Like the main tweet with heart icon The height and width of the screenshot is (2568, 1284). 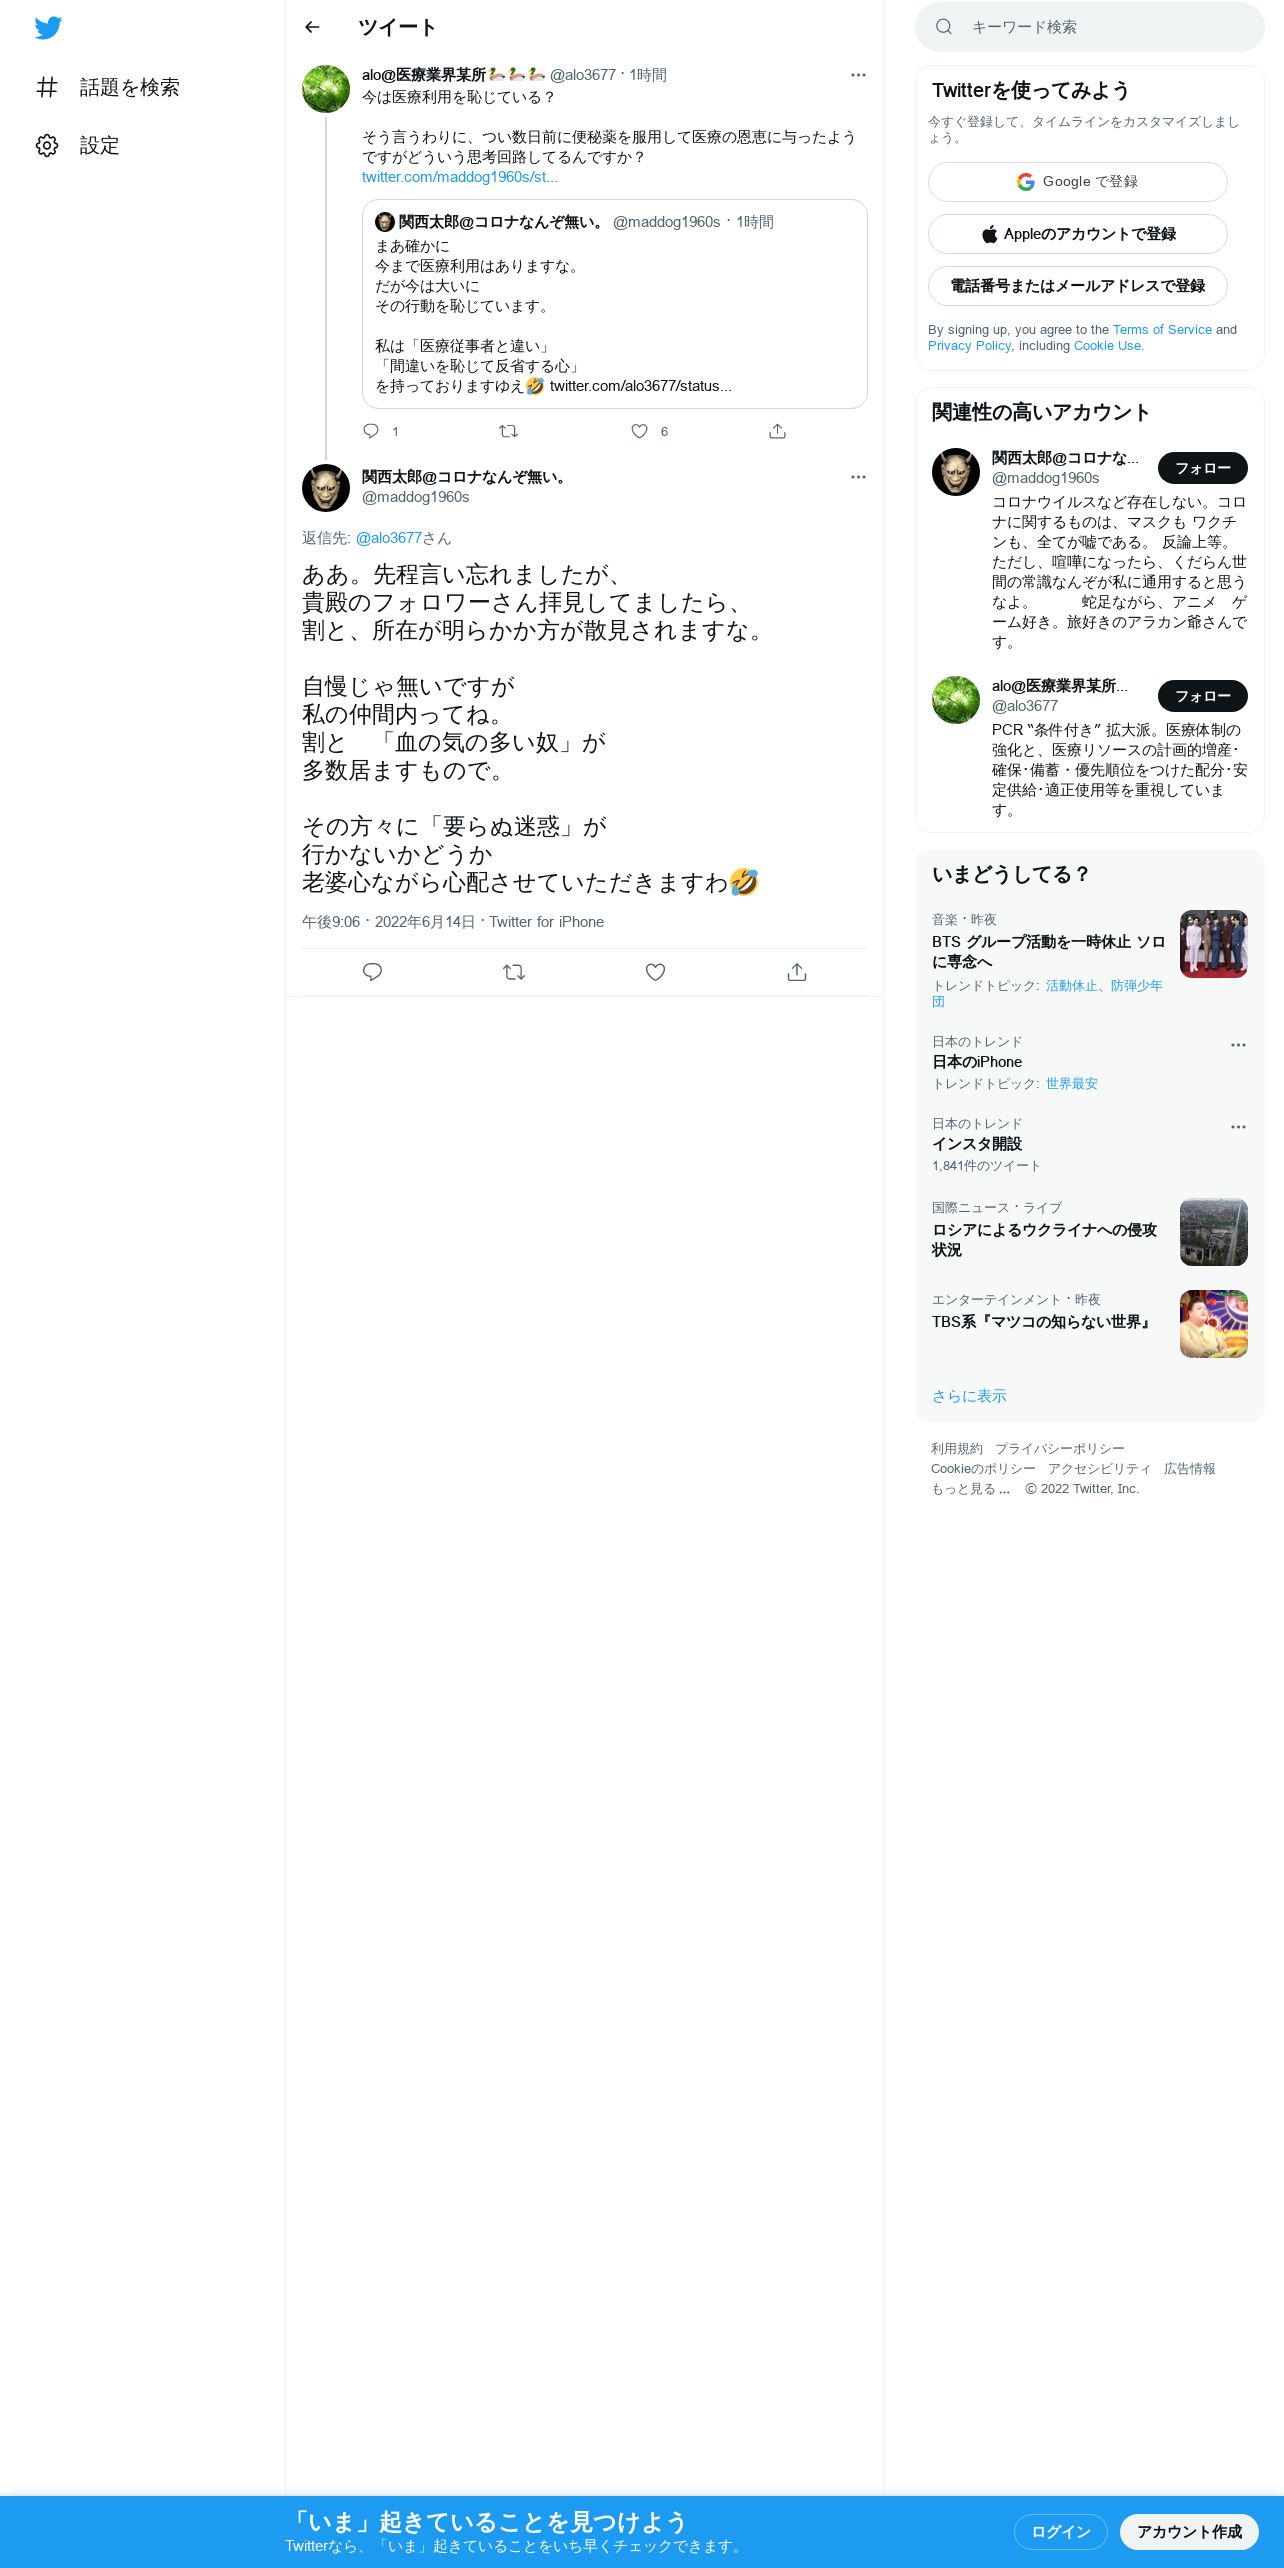[655, 972]
